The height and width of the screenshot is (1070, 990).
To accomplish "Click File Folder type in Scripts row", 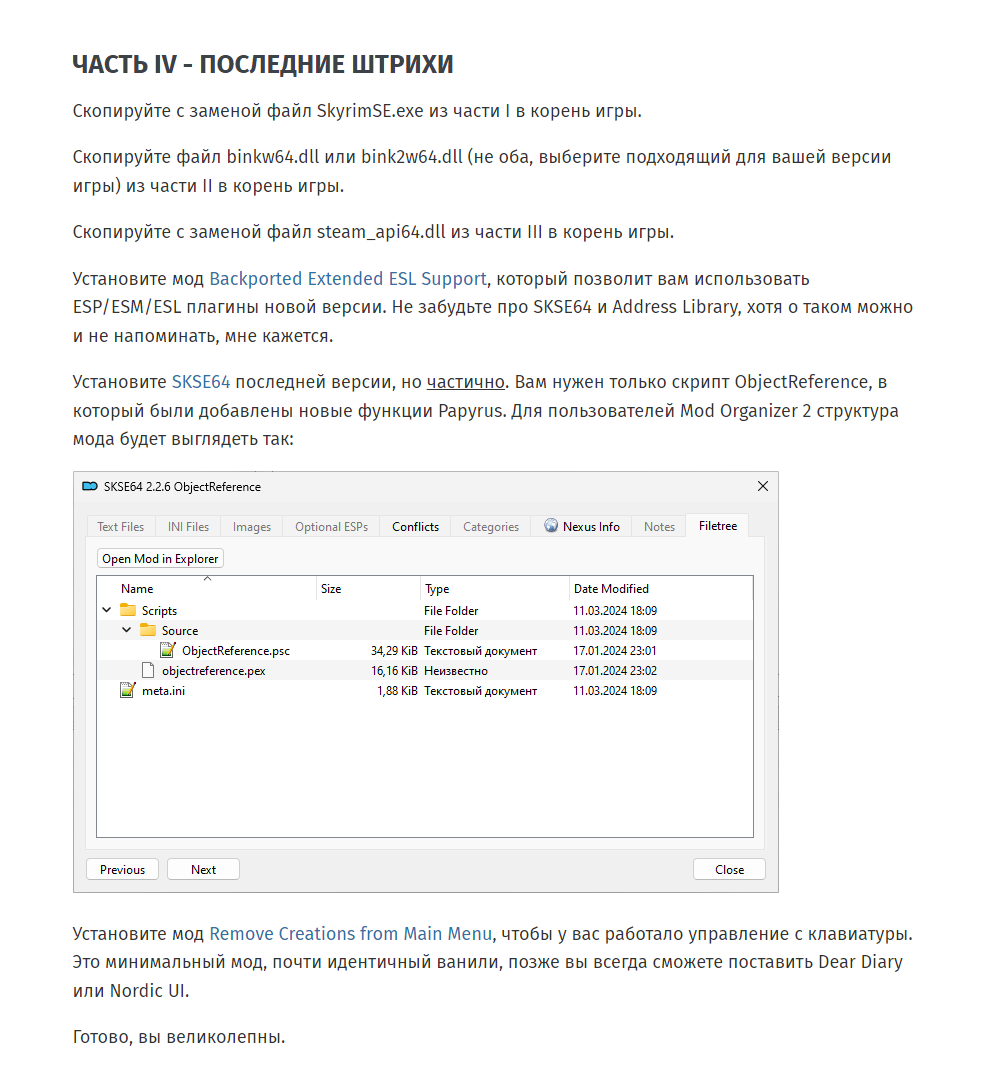I will [x=451, y=610].
